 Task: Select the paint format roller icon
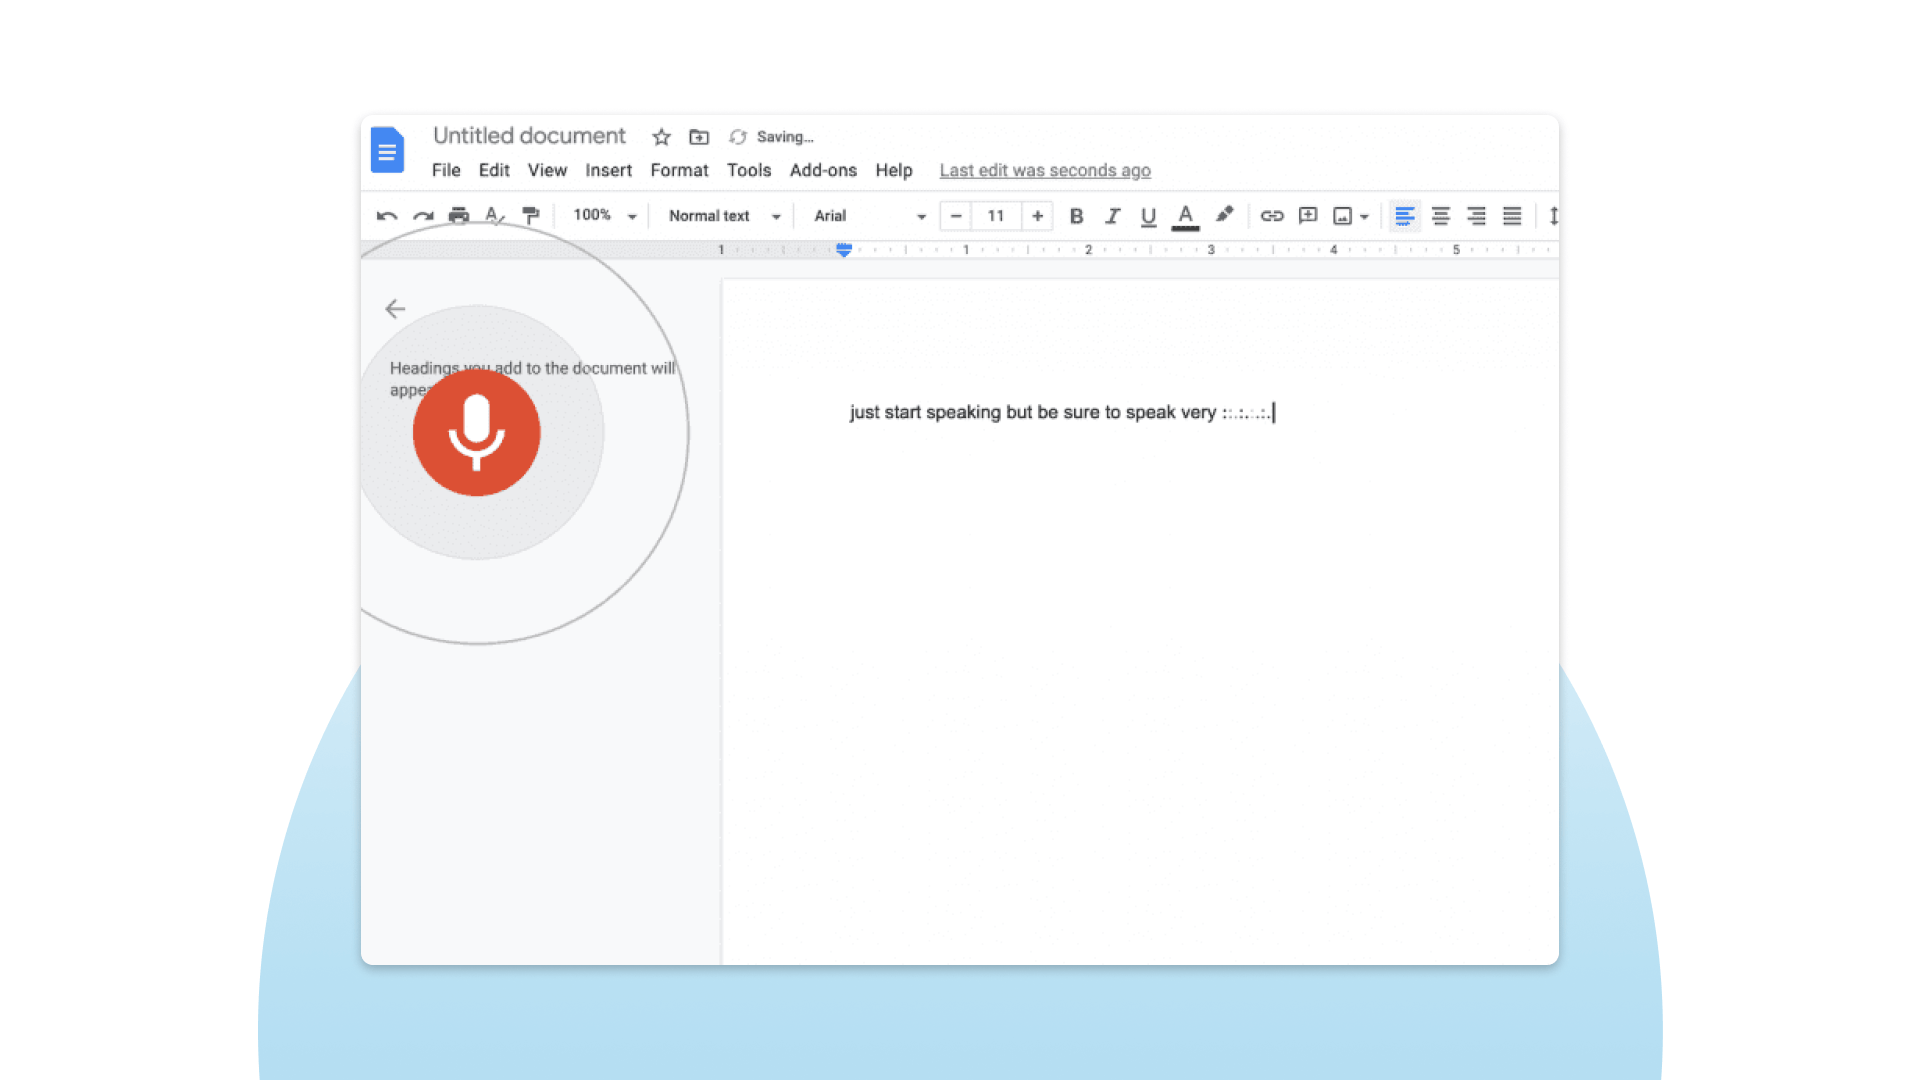tap(531, 216)
